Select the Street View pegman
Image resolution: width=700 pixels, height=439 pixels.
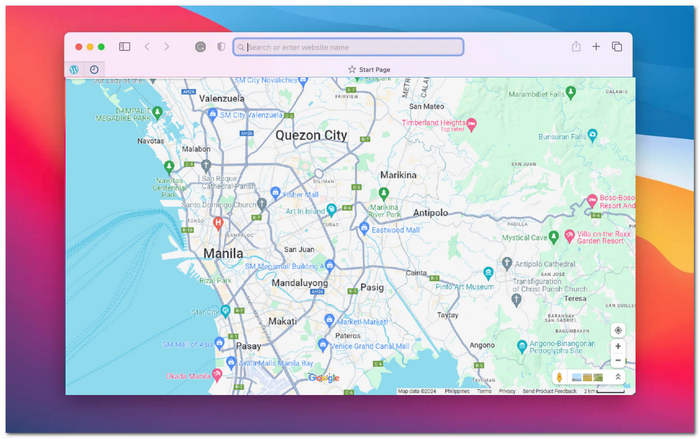click(559, 377)
